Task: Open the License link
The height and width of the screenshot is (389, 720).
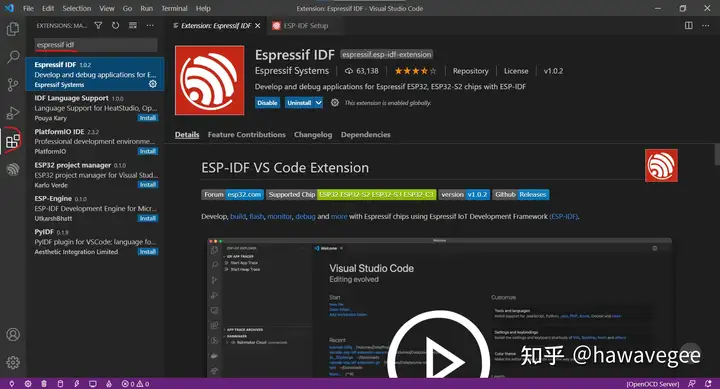Action: click(516, 71)
